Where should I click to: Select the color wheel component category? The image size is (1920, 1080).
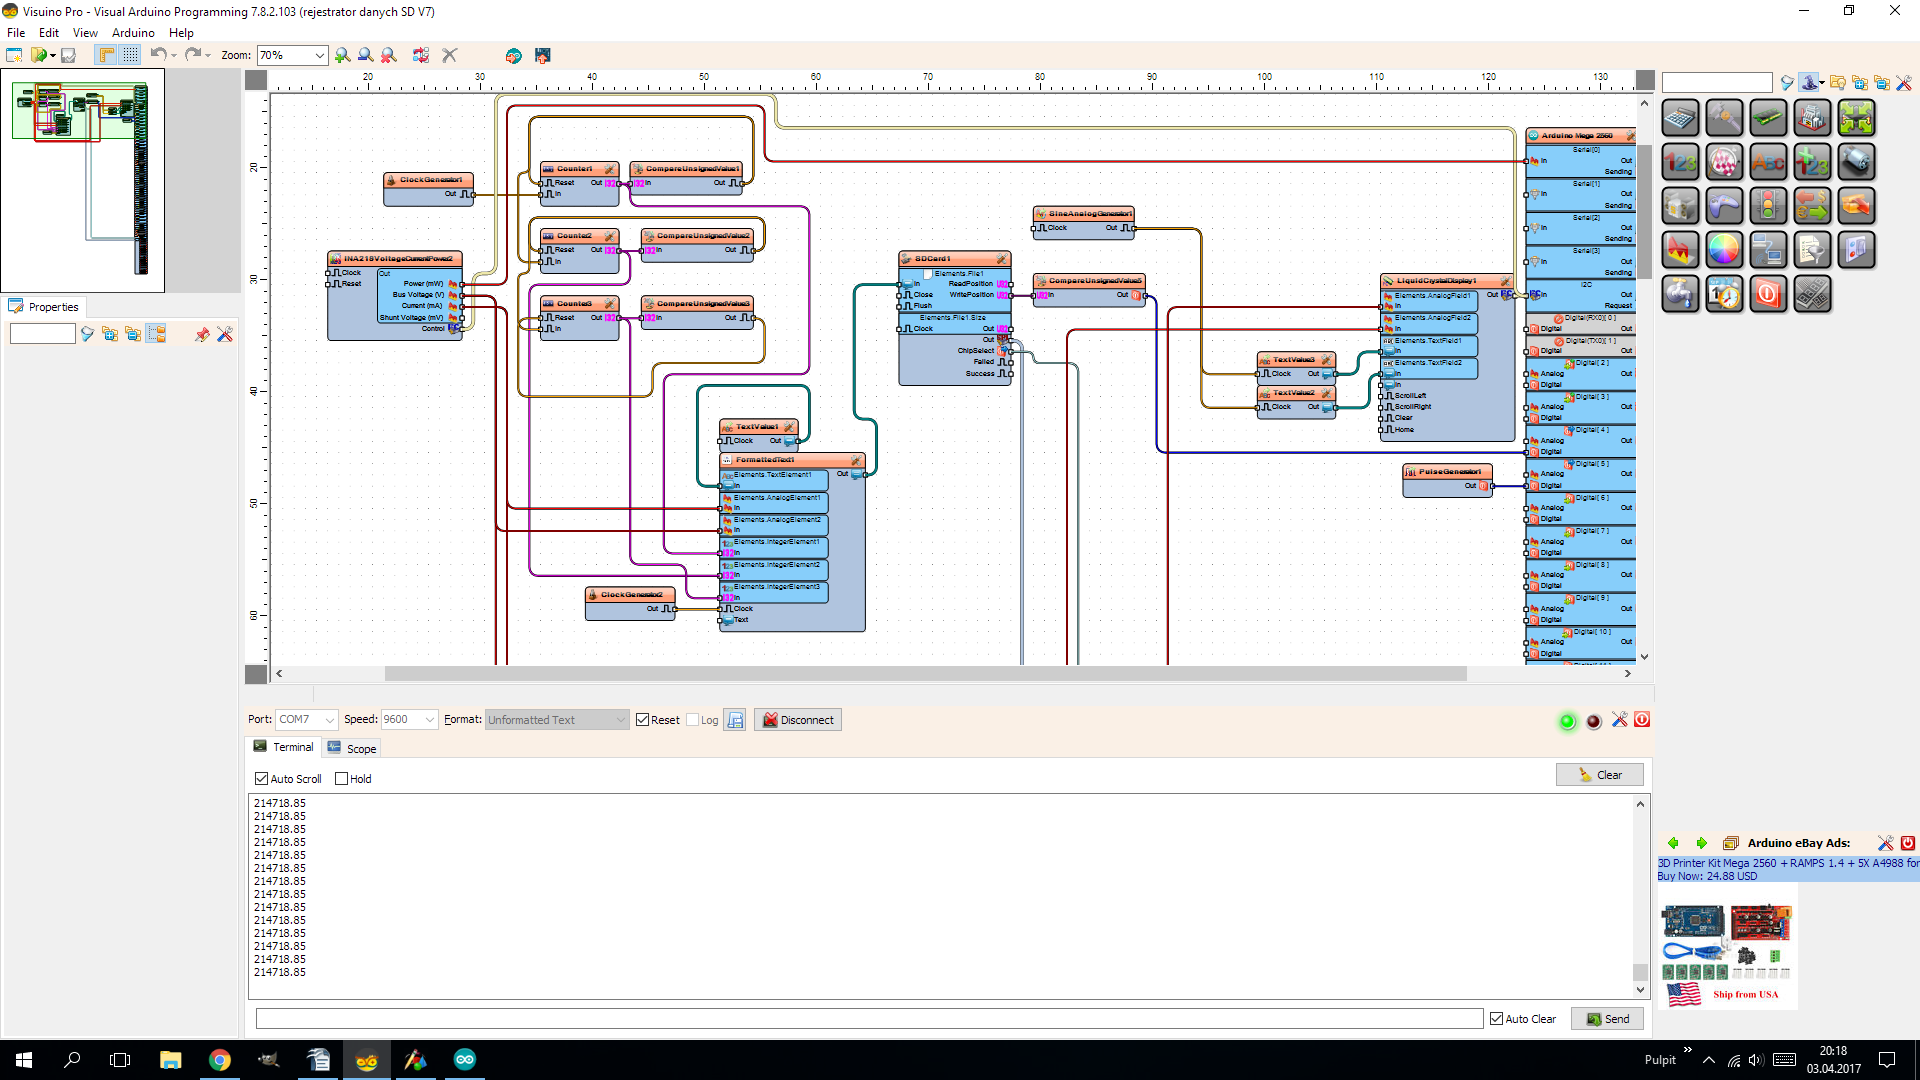click(x=1723, y=250)
